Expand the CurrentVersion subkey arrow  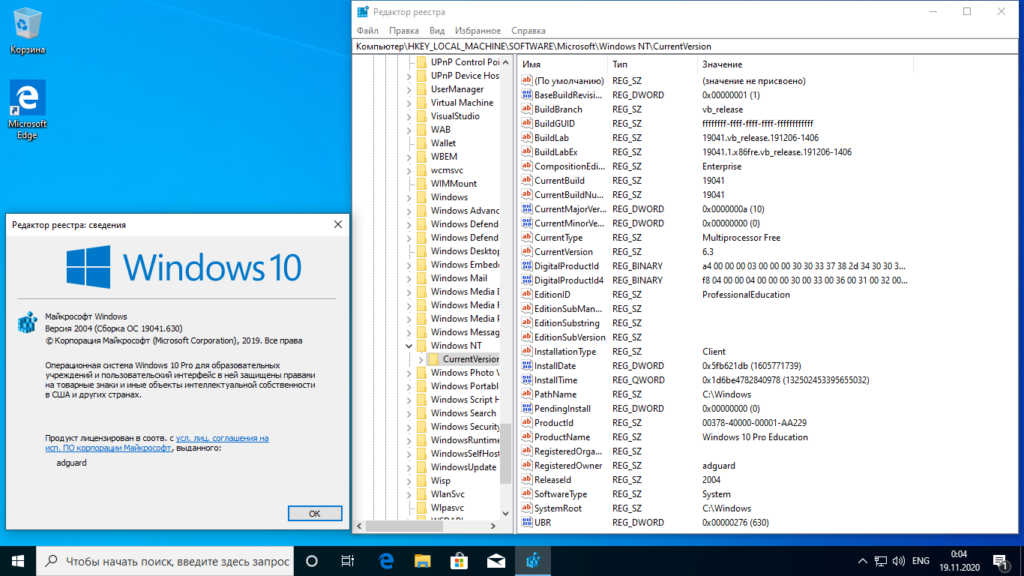[x=421, y=359]
